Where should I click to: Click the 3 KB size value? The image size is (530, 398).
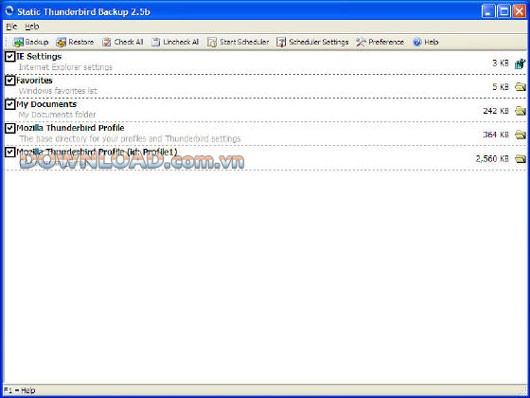point(500,63)
